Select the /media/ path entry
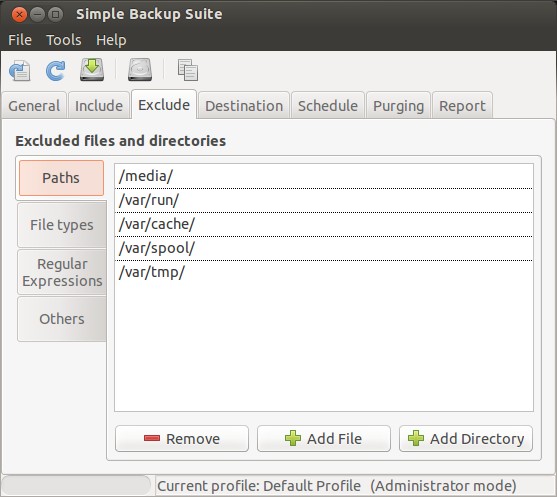This screenshot has height=497, width=557. click(324, 176)
